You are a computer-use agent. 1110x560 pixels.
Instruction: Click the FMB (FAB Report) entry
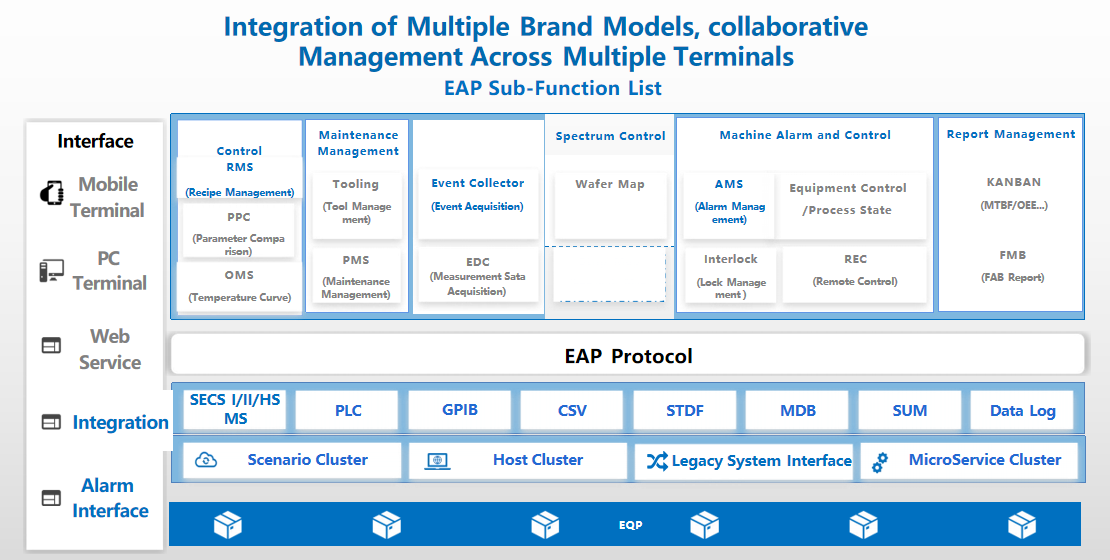click(1012, 265)
